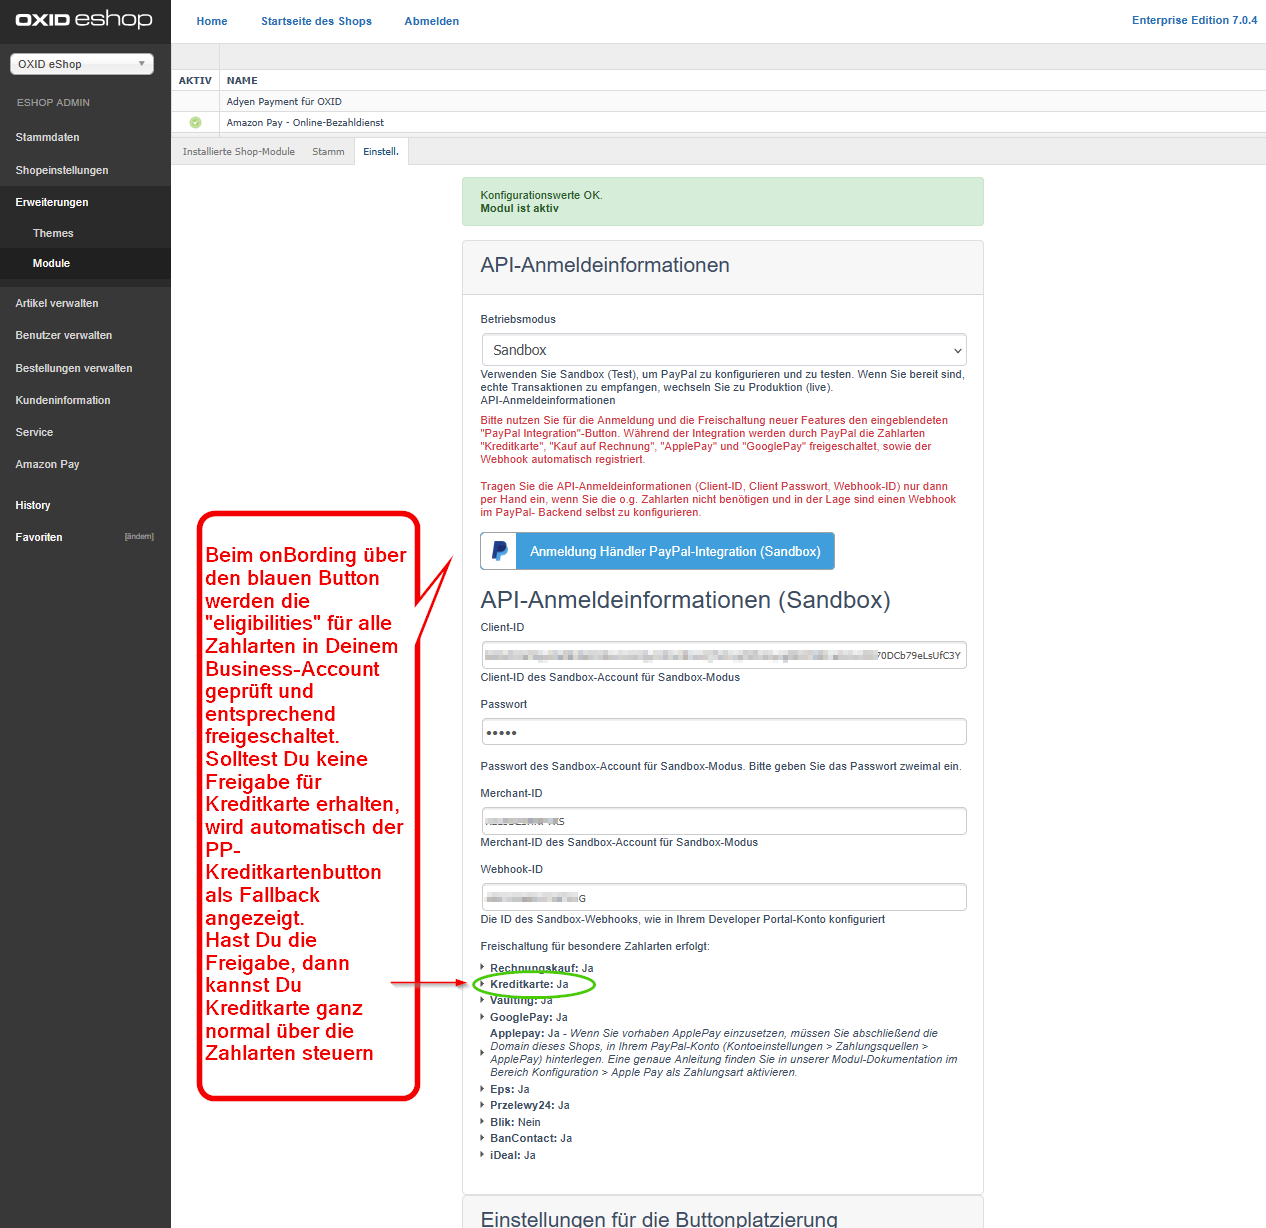
Task: Open the Betriebsmodus Sandbox dropdown
Action: (x=723, y=350)
